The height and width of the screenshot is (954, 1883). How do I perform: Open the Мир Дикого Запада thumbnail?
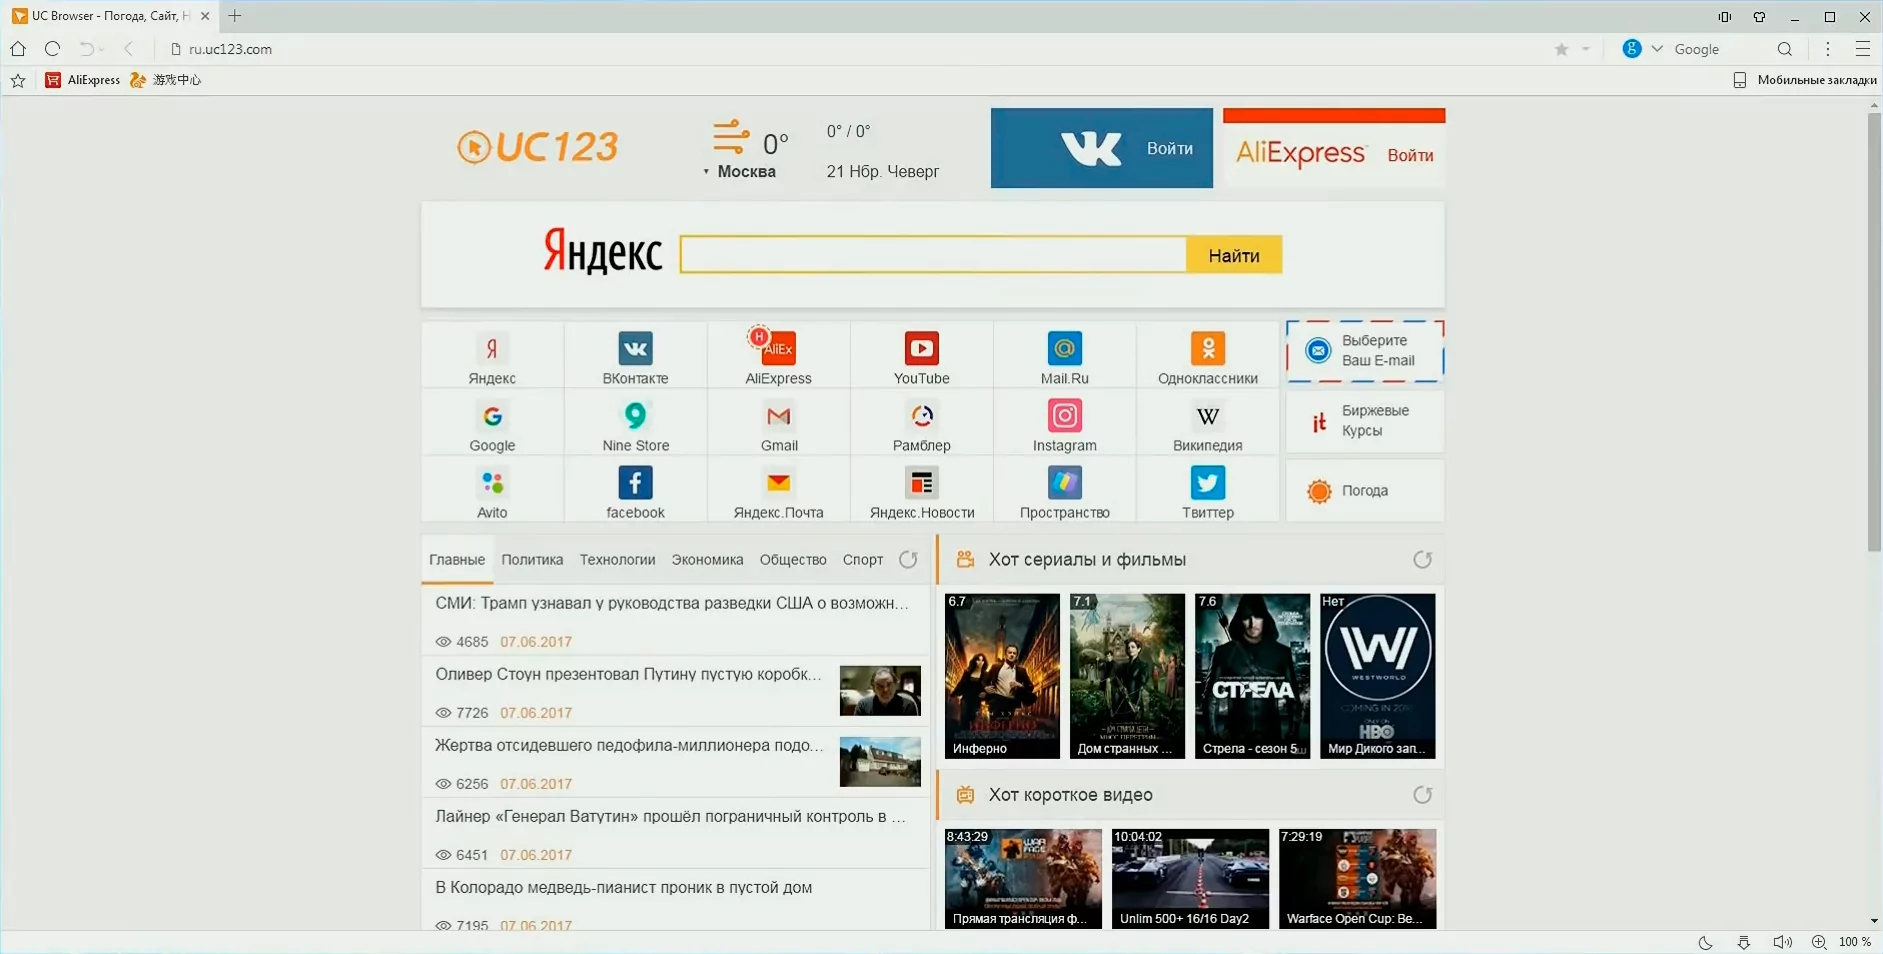1377,676
